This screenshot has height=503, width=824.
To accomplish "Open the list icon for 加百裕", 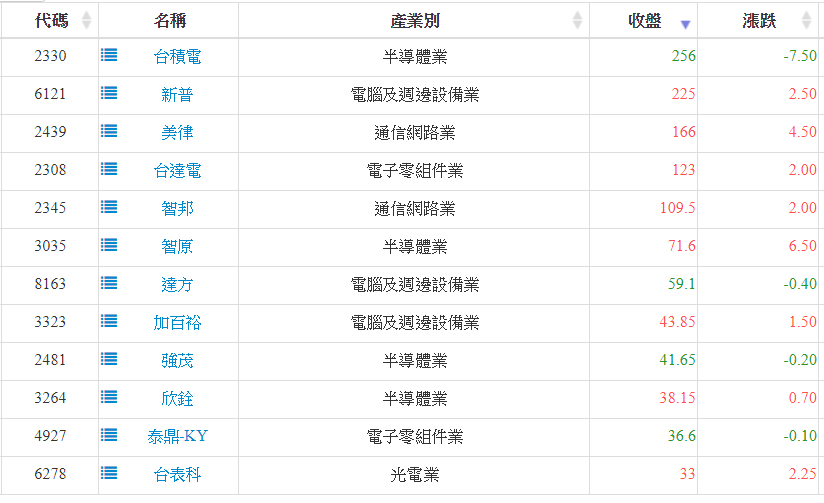I will point(109,322).
